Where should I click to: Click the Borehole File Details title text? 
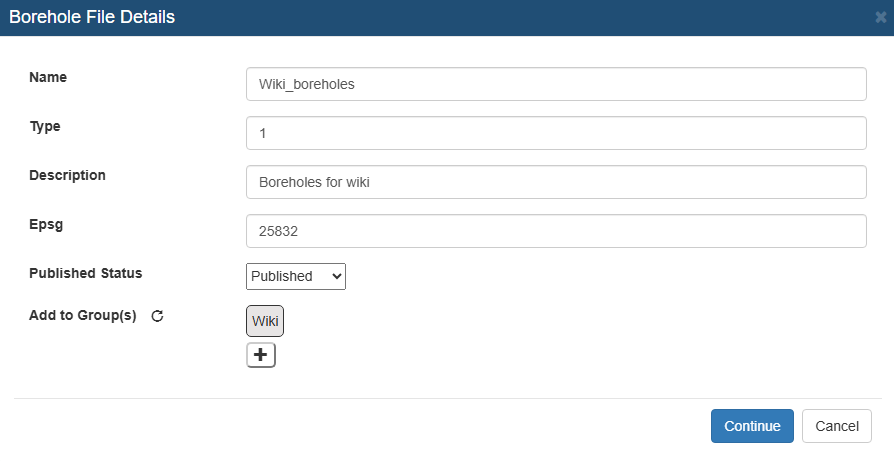pos(92,17)
